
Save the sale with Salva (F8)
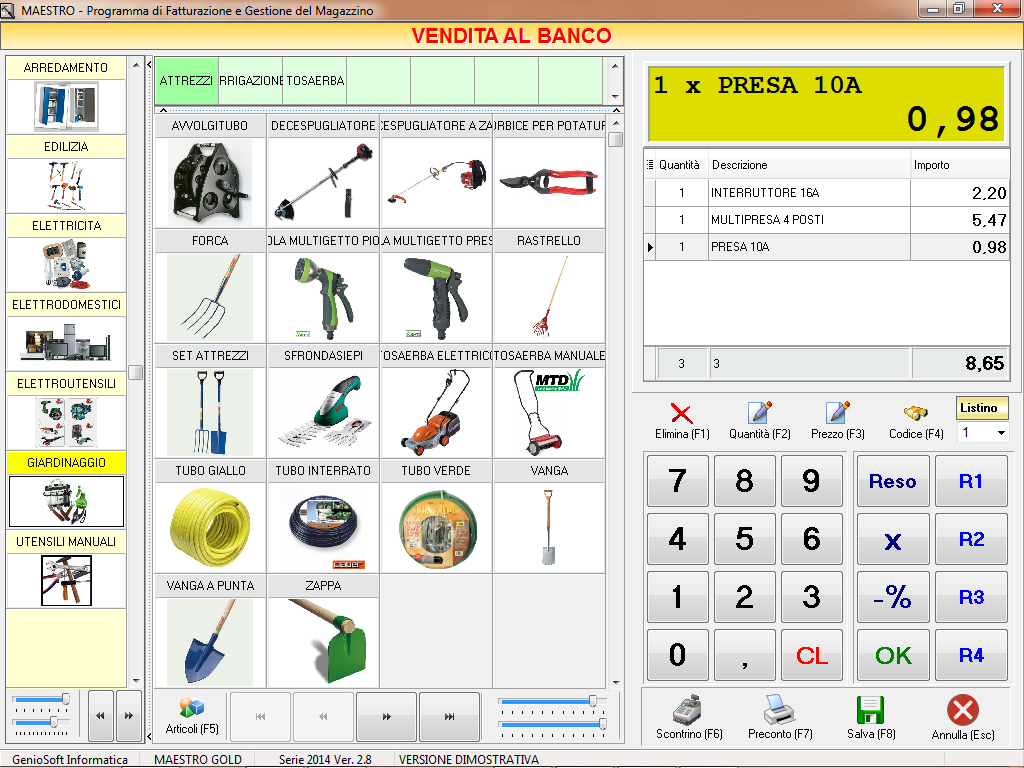871,712
